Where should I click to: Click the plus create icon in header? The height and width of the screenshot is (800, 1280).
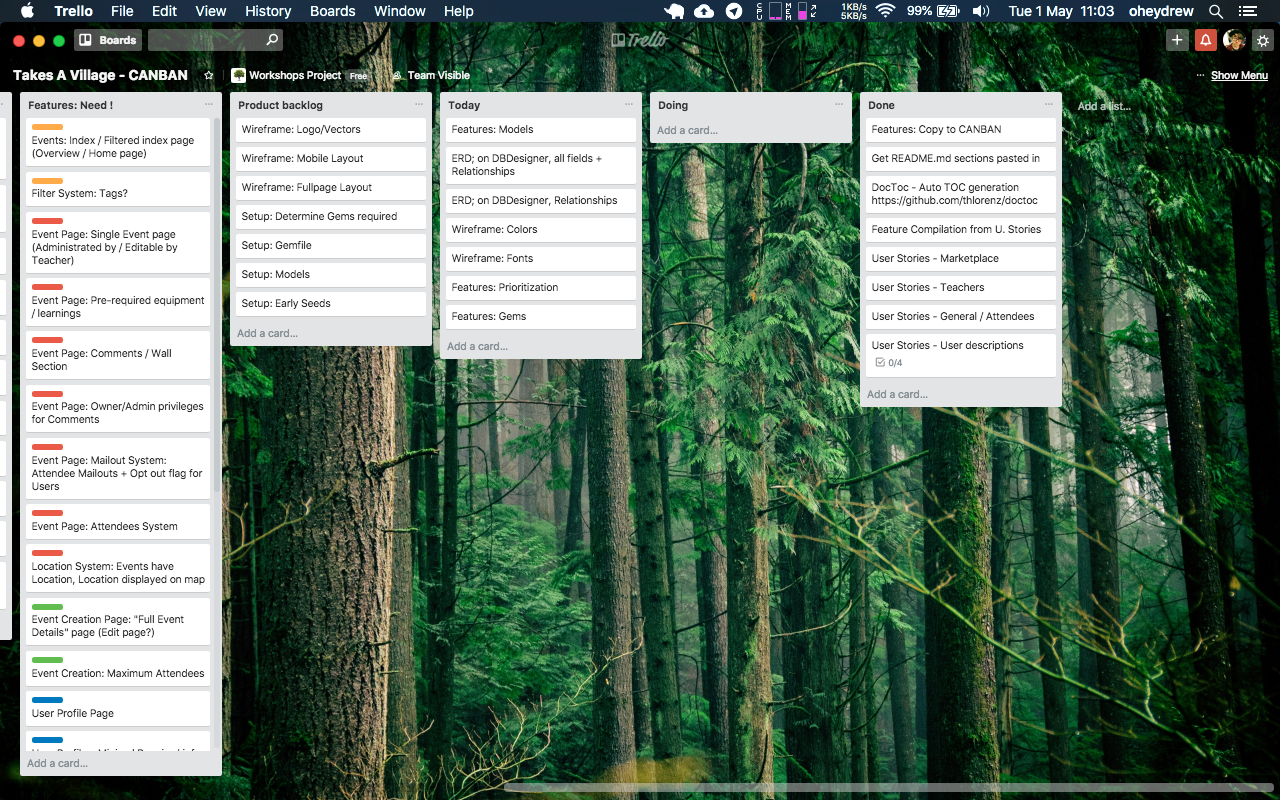click(1177, 40)
